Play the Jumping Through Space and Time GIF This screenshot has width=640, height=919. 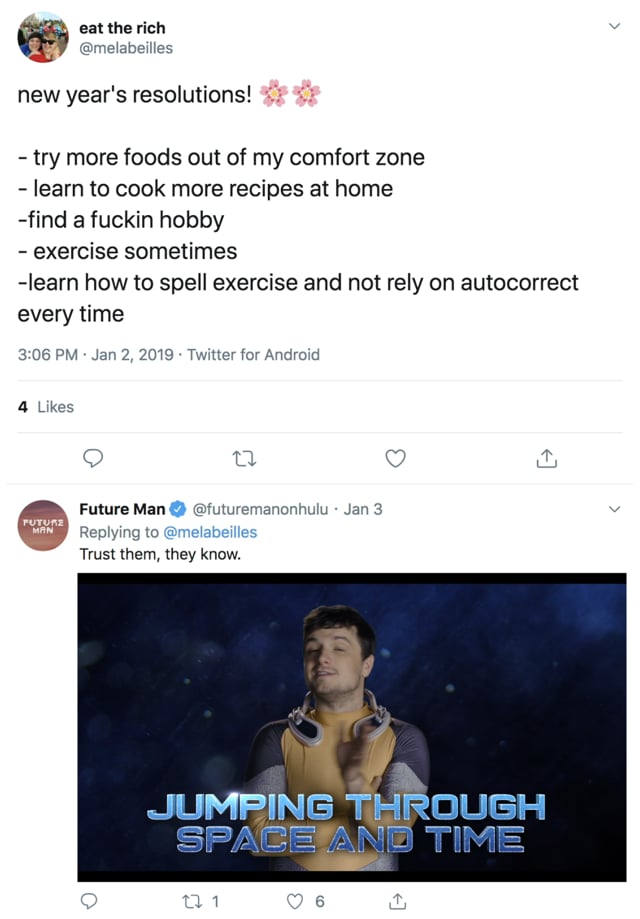click(352, 726)
